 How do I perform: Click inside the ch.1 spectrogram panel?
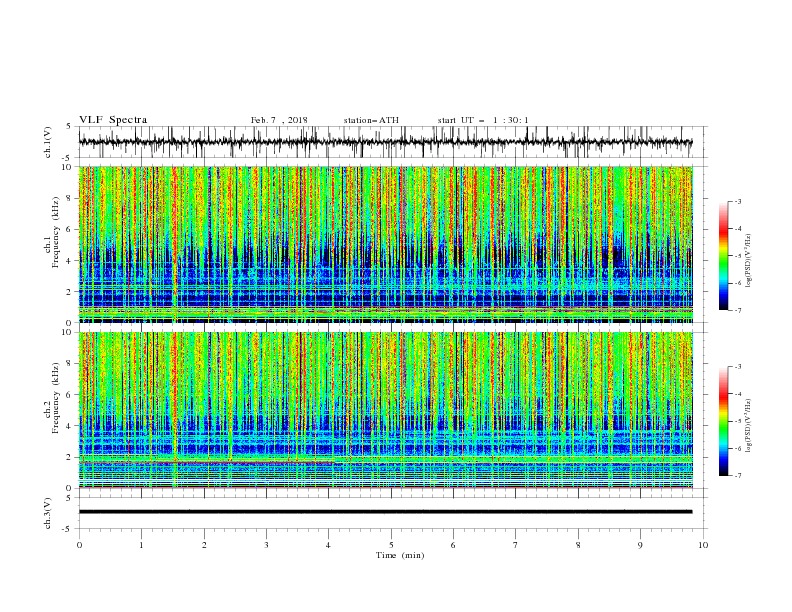click(x=386, y=244)
